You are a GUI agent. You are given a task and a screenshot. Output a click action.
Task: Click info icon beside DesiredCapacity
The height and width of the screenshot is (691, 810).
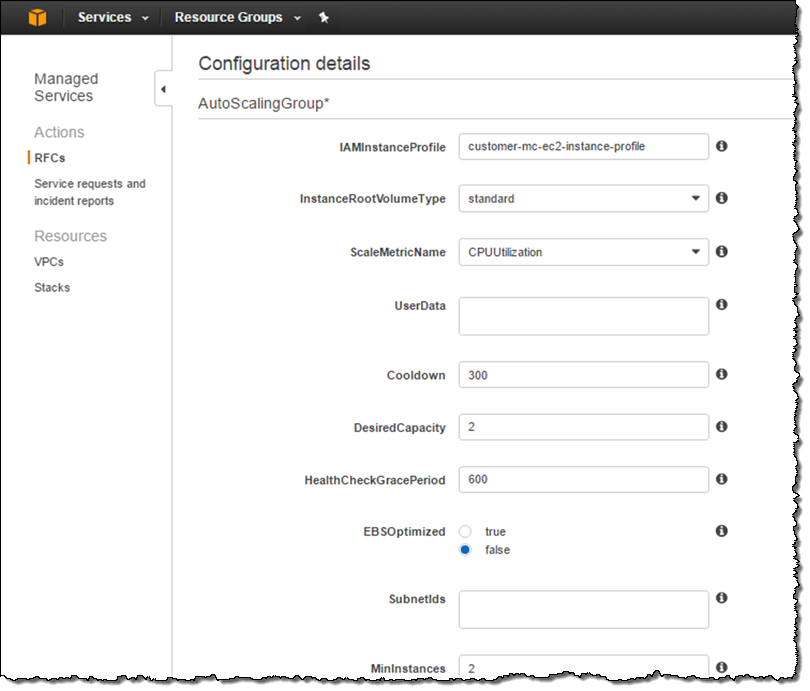coord(721,427)
